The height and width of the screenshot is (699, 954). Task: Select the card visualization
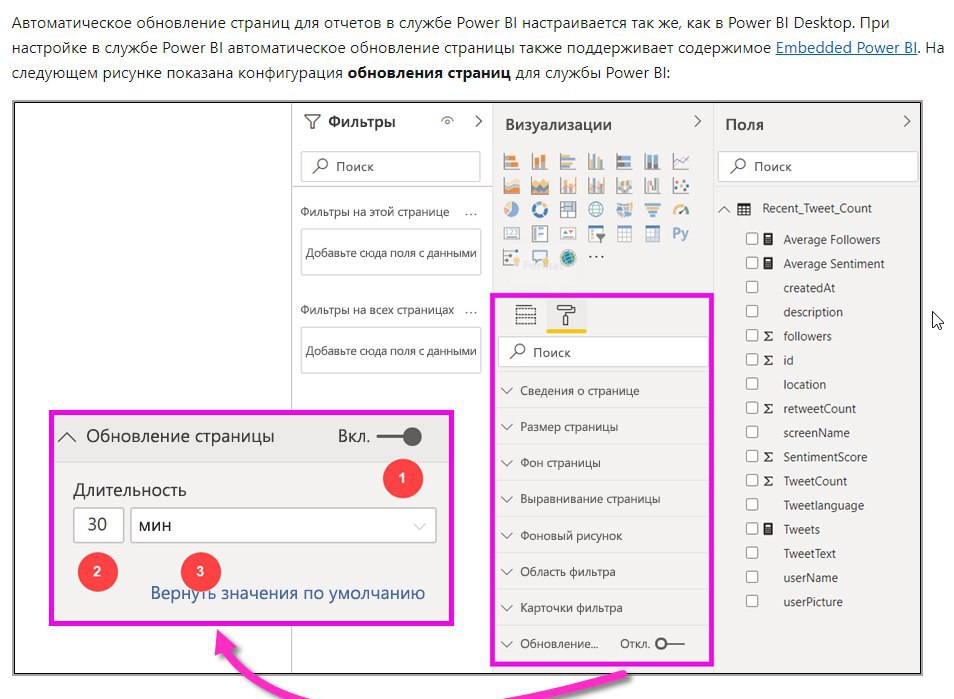(511, 234)
